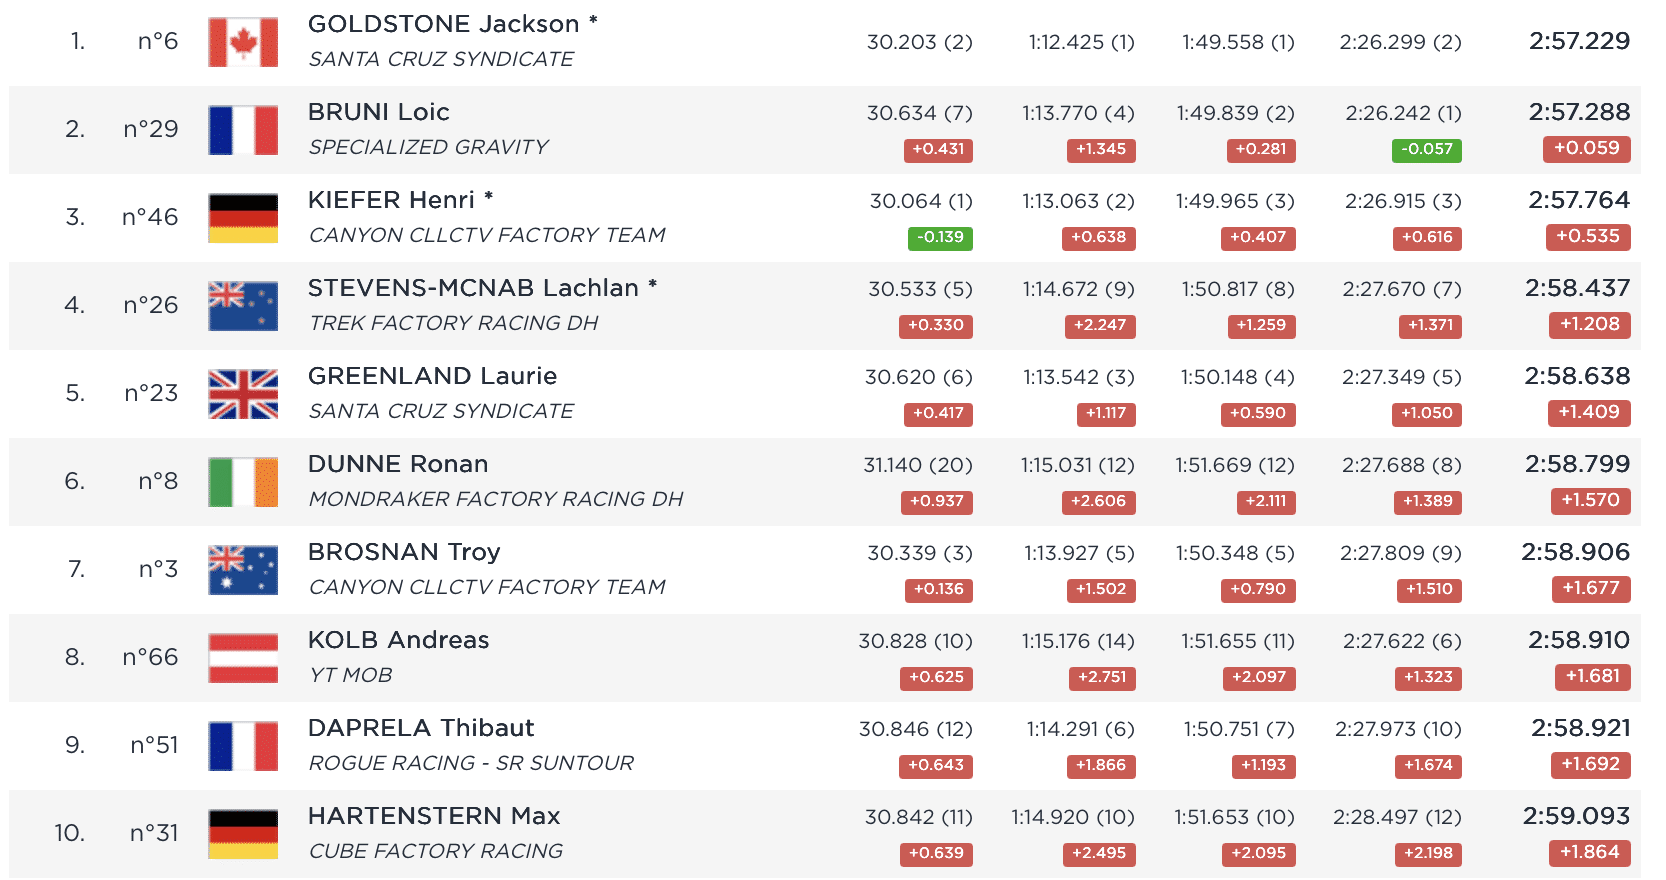
Task: Open rider GOLDSTONE Jackson's name link
Action: [443, 24]
